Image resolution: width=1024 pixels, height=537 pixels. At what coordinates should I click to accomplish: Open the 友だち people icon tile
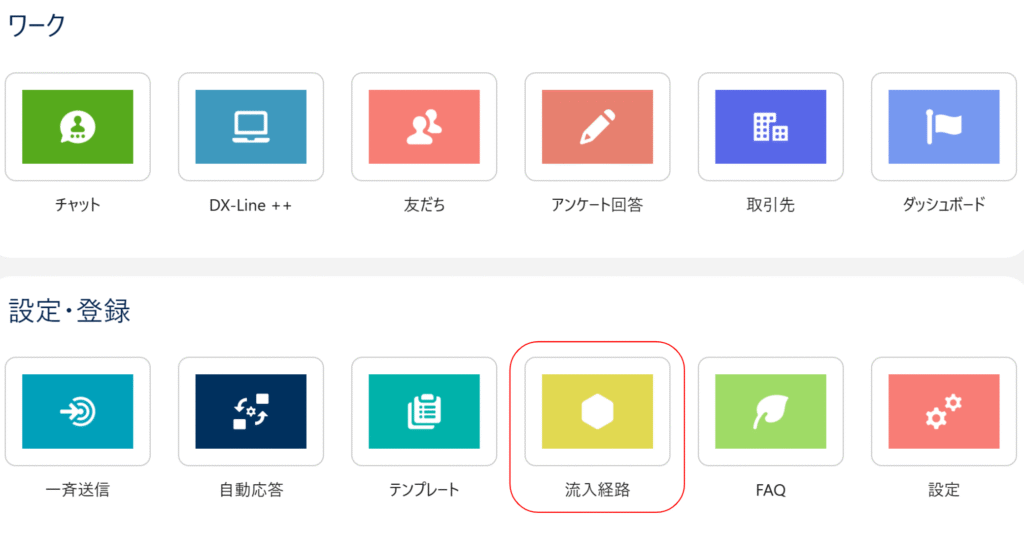424,127
